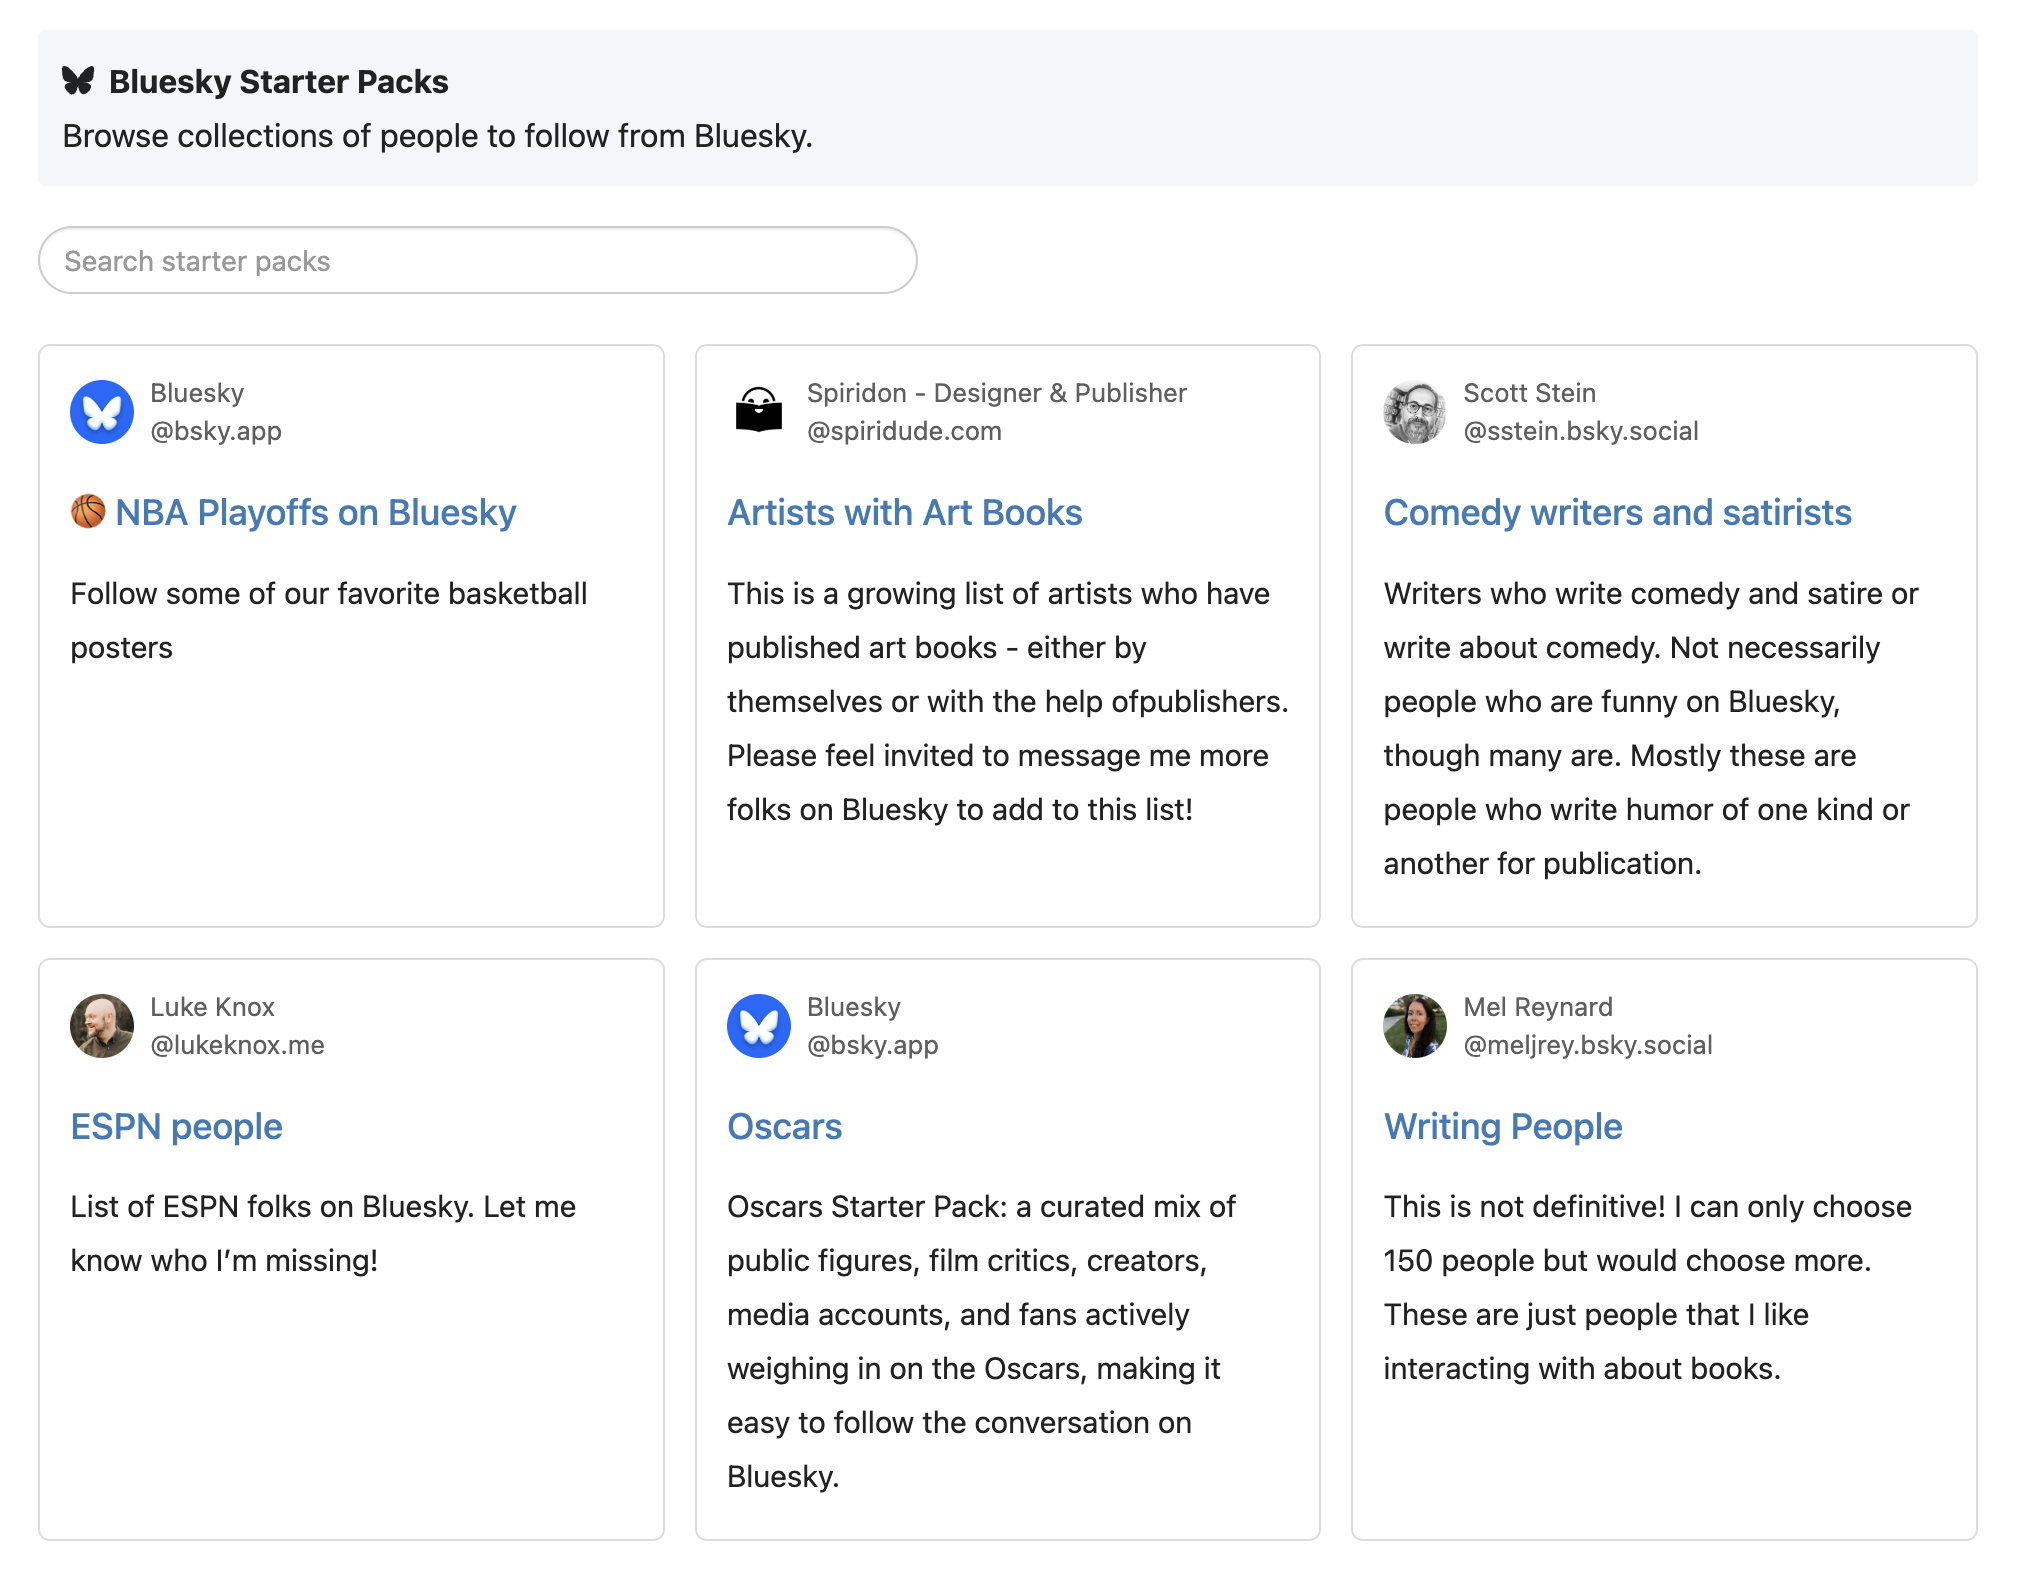Click the Bluesky avatar on the Oscars card
This screenshot has height=1576, width=2020.
[759, 1026]
